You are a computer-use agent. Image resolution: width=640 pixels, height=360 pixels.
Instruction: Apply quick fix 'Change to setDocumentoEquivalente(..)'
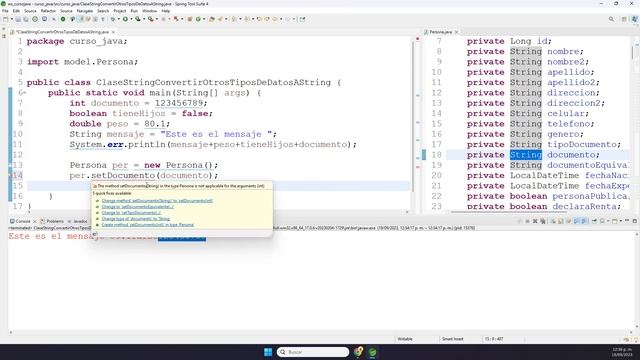(138, 207)
